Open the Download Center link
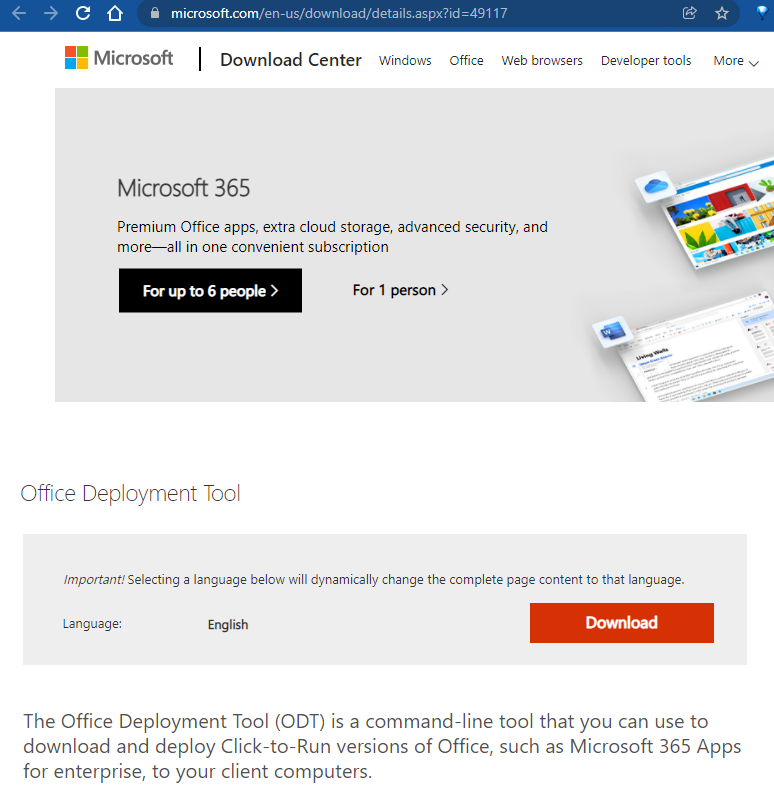 click(x=291, y=60)
